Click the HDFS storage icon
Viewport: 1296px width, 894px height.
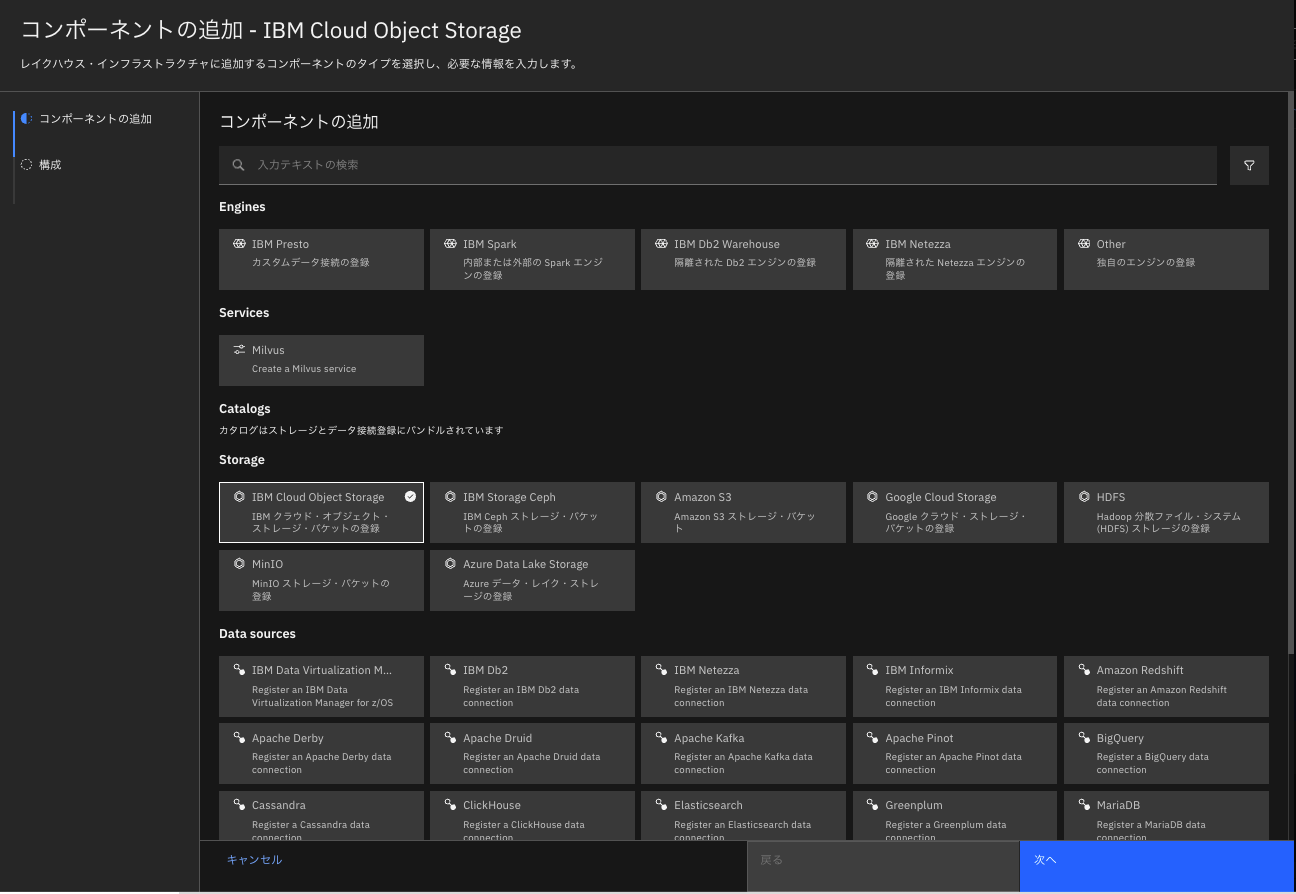(x=1083, y=497)
